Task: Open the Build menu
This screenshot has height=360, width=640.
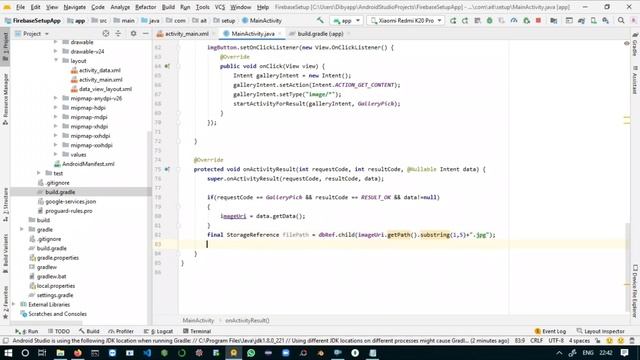Action: [x=168, y=7]
